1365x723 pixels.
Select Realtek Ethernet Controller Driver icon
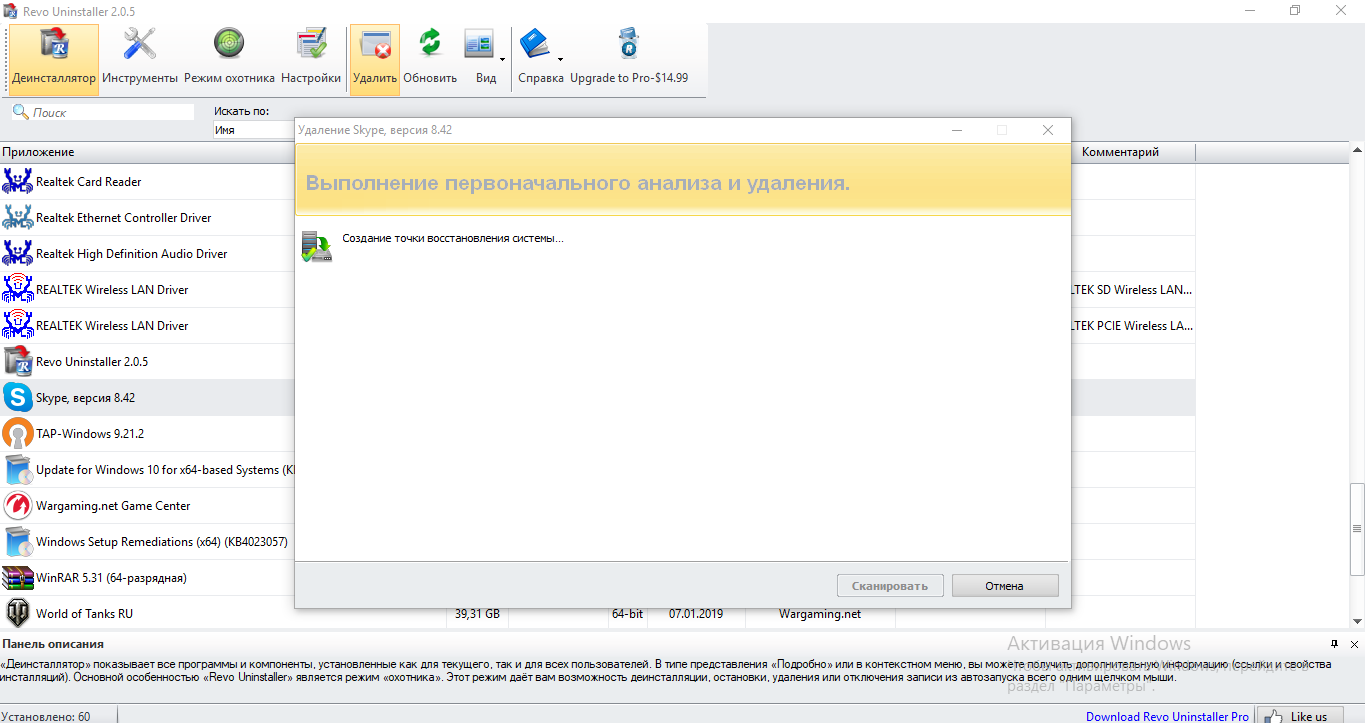click(x=18, y=217)
